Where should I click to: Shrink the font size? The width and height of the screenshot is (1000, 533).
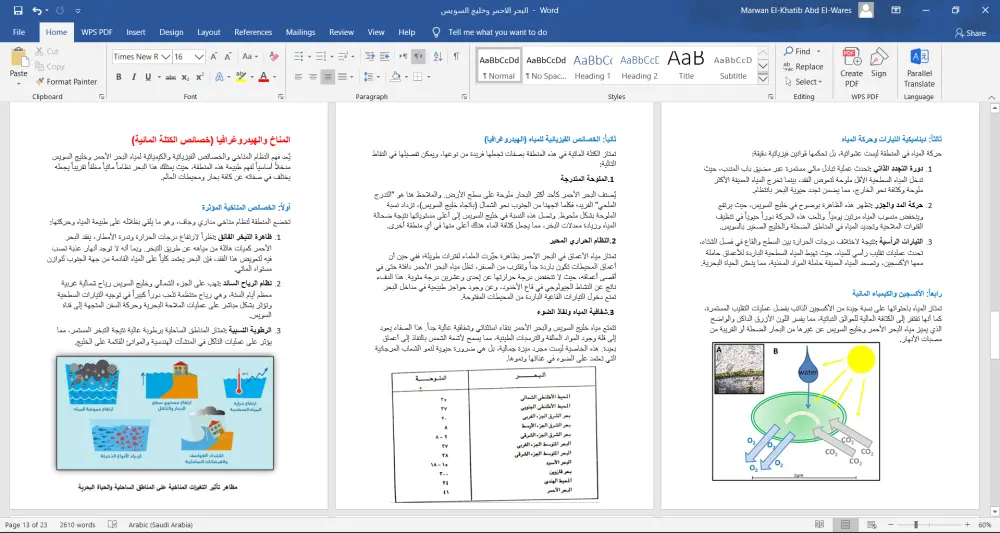(228, 57)
